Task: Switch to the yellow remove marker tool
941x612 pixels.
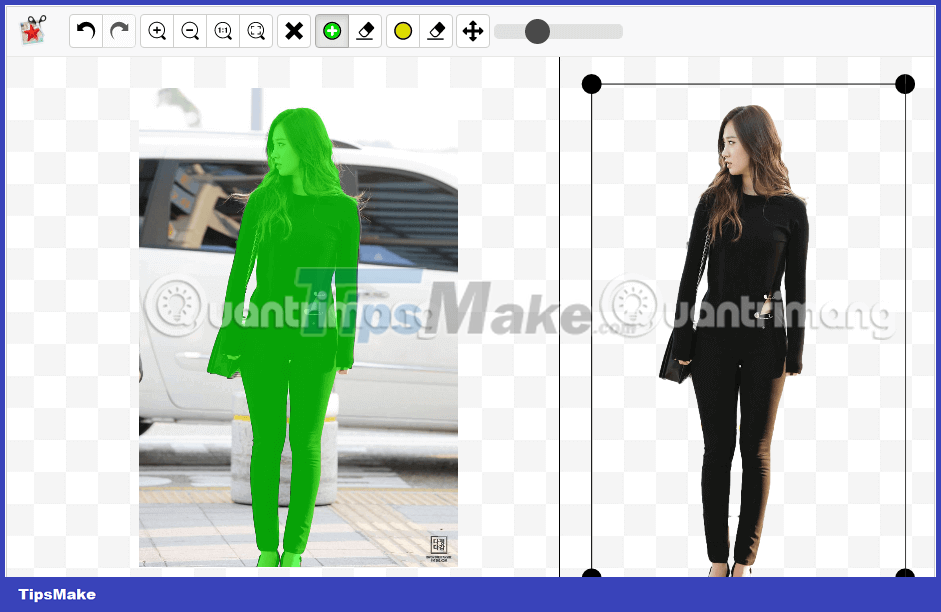Action: (x=403, y=30)
